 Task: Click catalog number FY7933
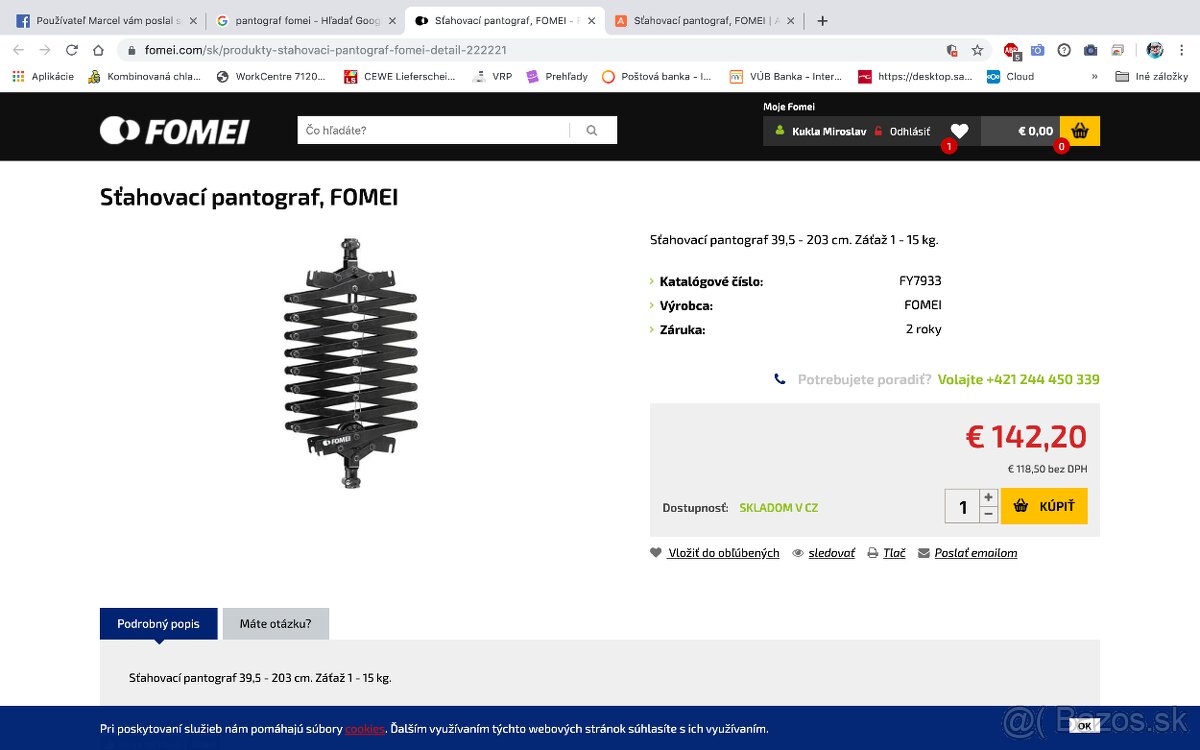pos(920,281)
